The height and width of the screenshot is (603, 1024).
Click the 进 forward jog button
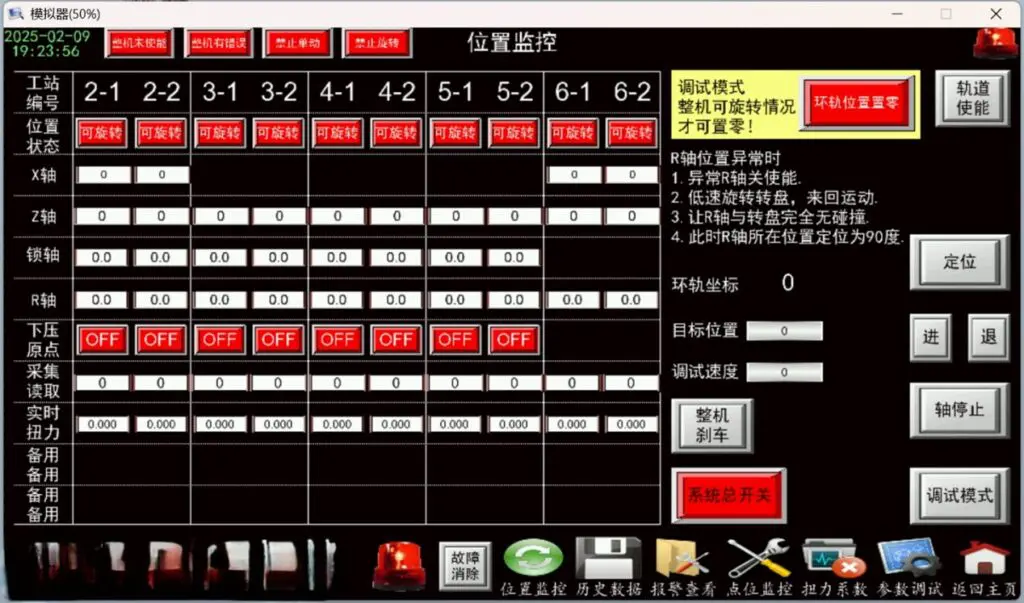(x=930, y=338)
